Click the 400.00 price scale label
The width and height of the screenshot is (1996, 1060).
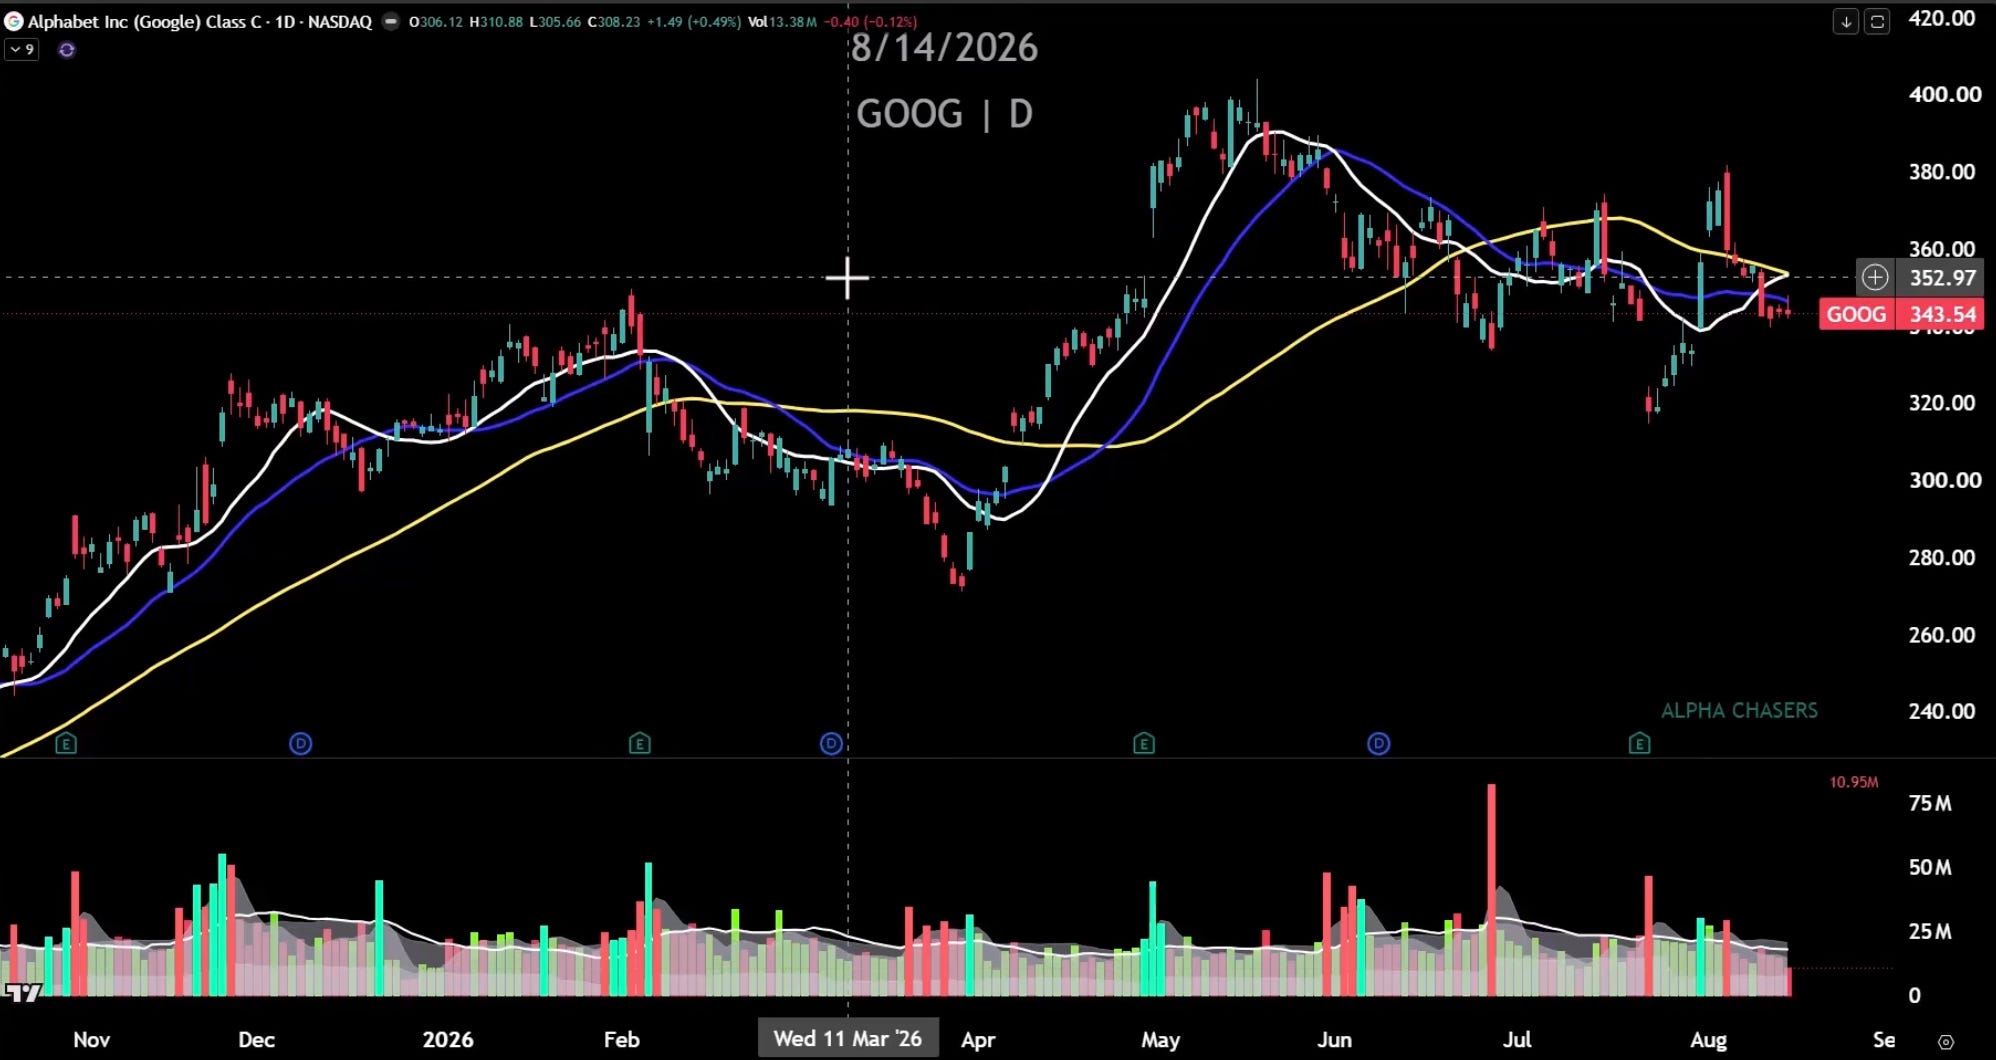pyautogui.click(x=1944, y=94)
